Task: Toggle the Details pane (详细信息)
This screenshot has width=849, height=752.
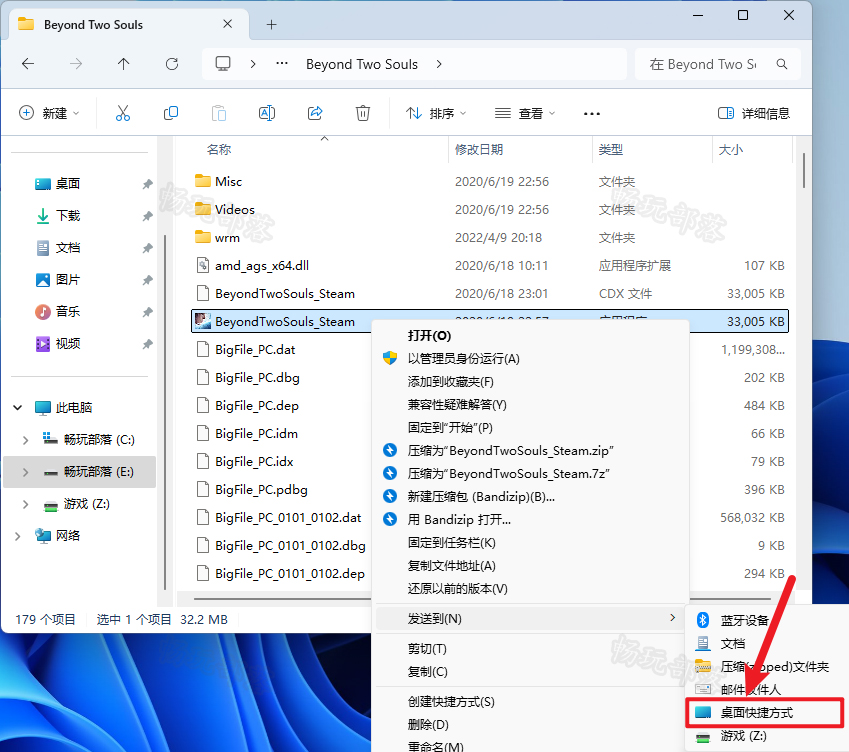Action: pos(753,113)
